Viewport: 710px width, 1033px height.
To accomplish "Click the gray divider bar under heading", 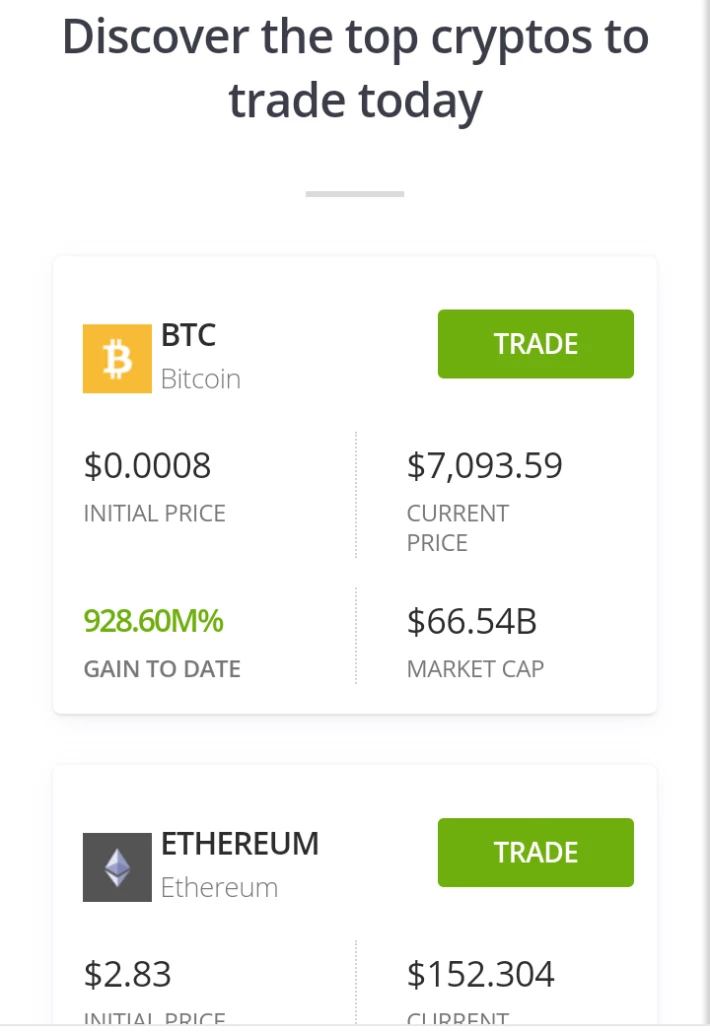I will [x=355, y=194].
